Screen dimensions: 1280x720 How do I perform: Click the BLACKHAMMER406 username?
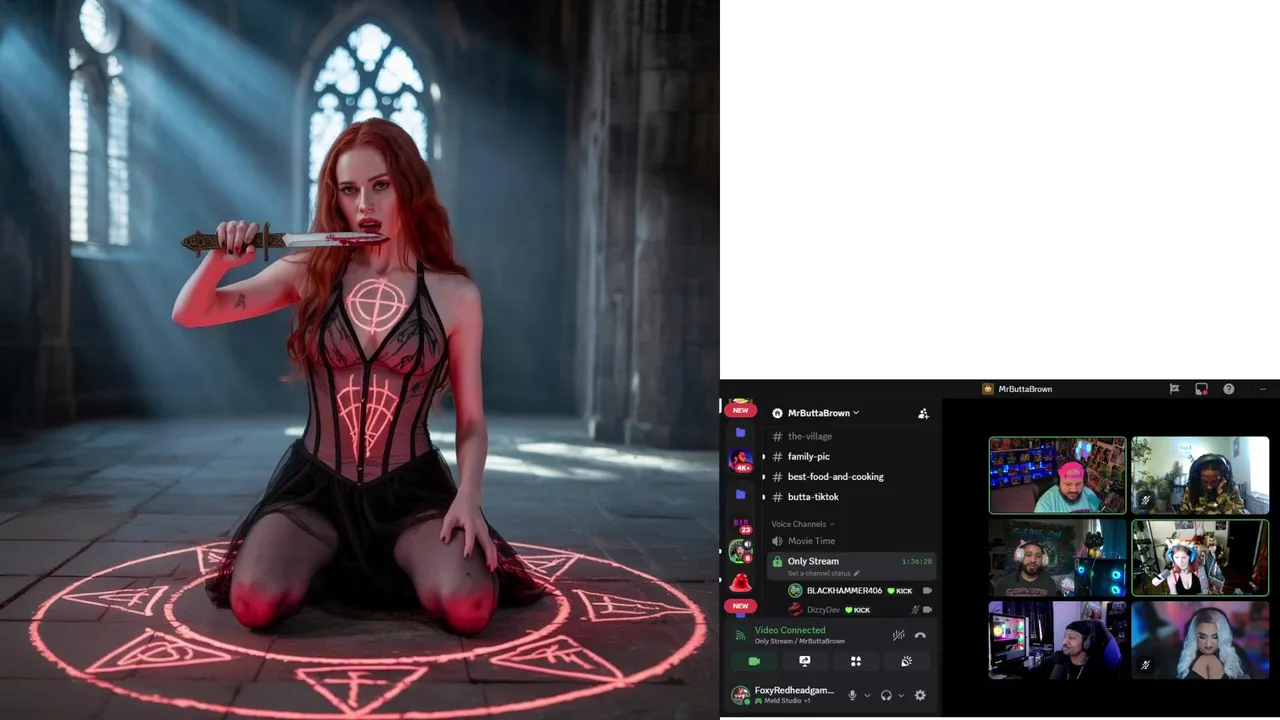844,591
